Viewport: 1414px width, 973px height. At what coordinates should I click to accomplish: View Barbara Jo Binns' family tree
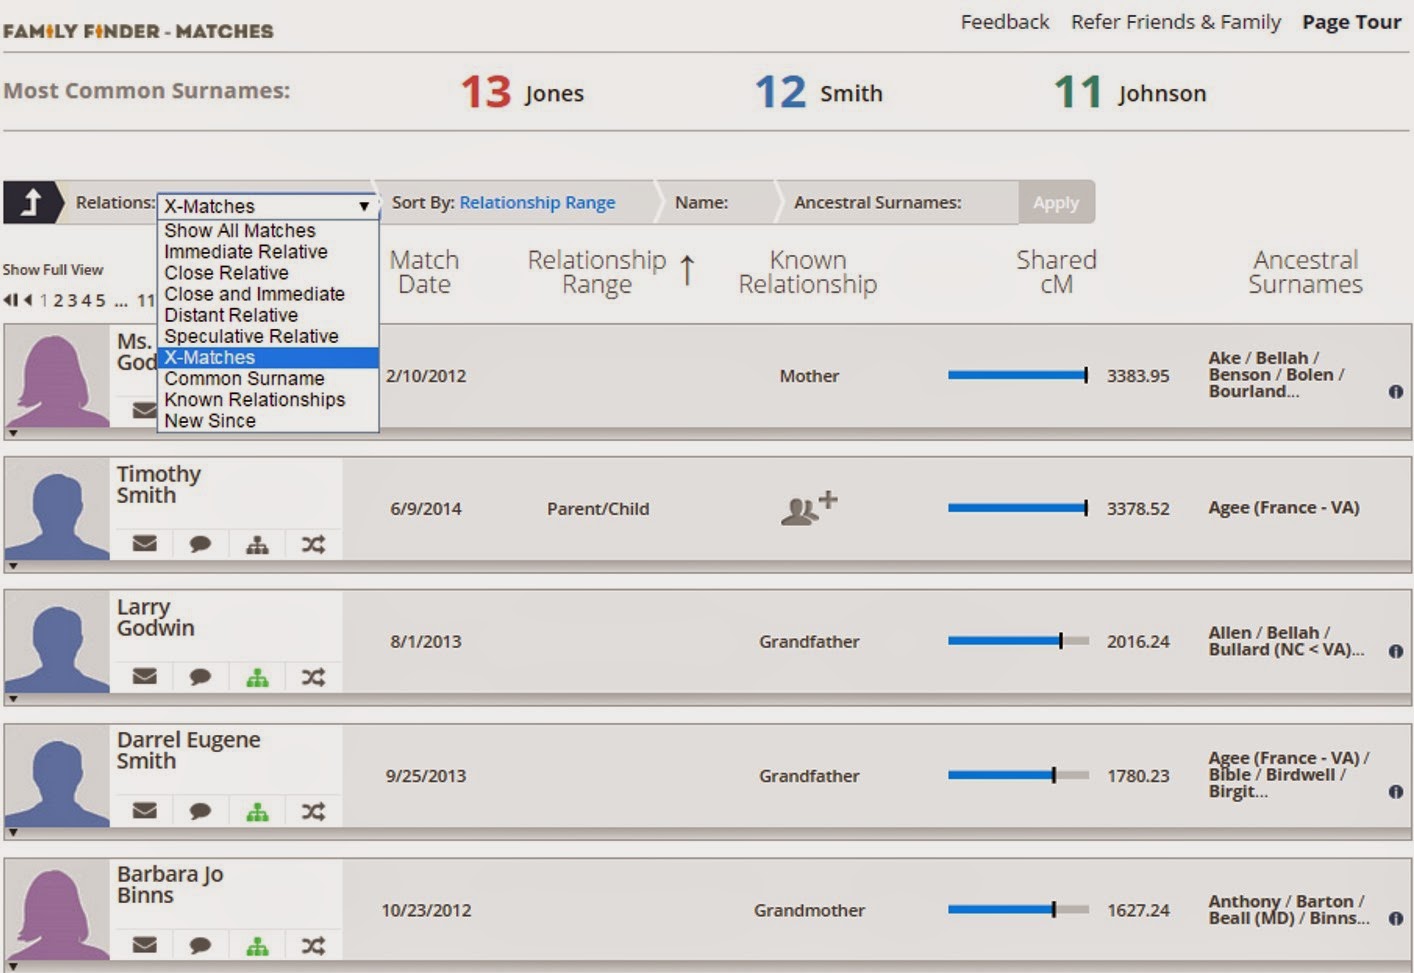coord(257,945)
